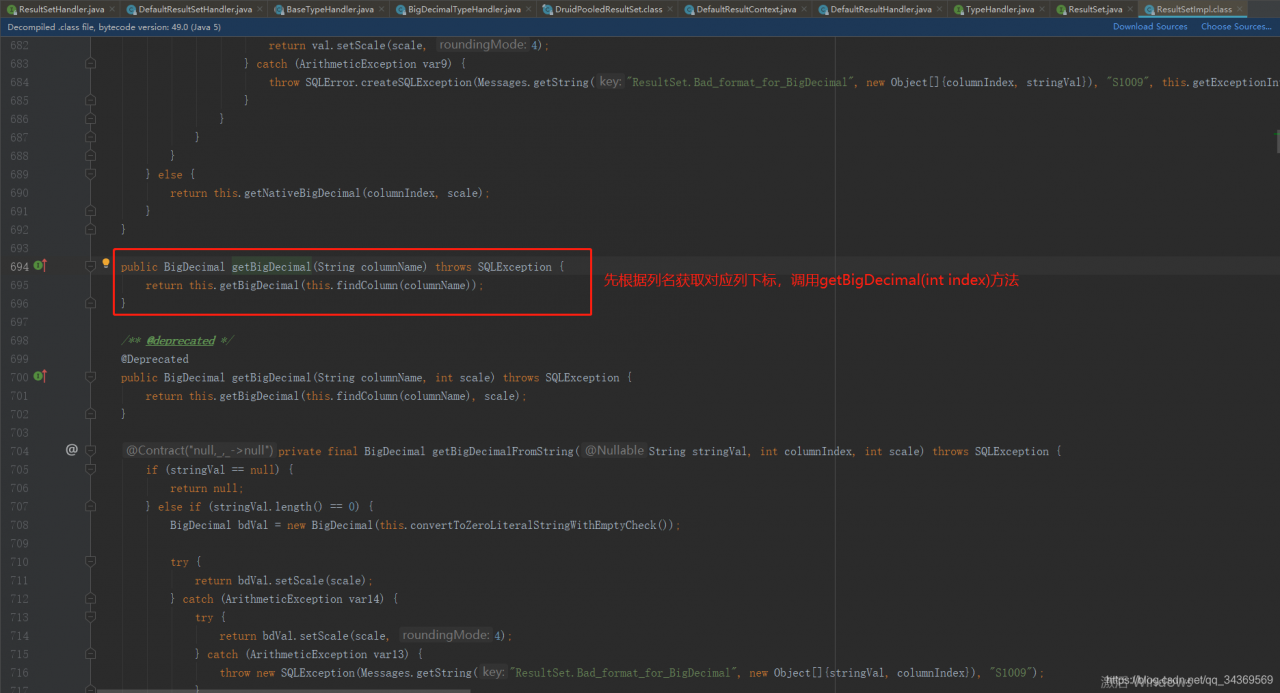Click the file icon on TypeHandler.java tab

point(958,9)
